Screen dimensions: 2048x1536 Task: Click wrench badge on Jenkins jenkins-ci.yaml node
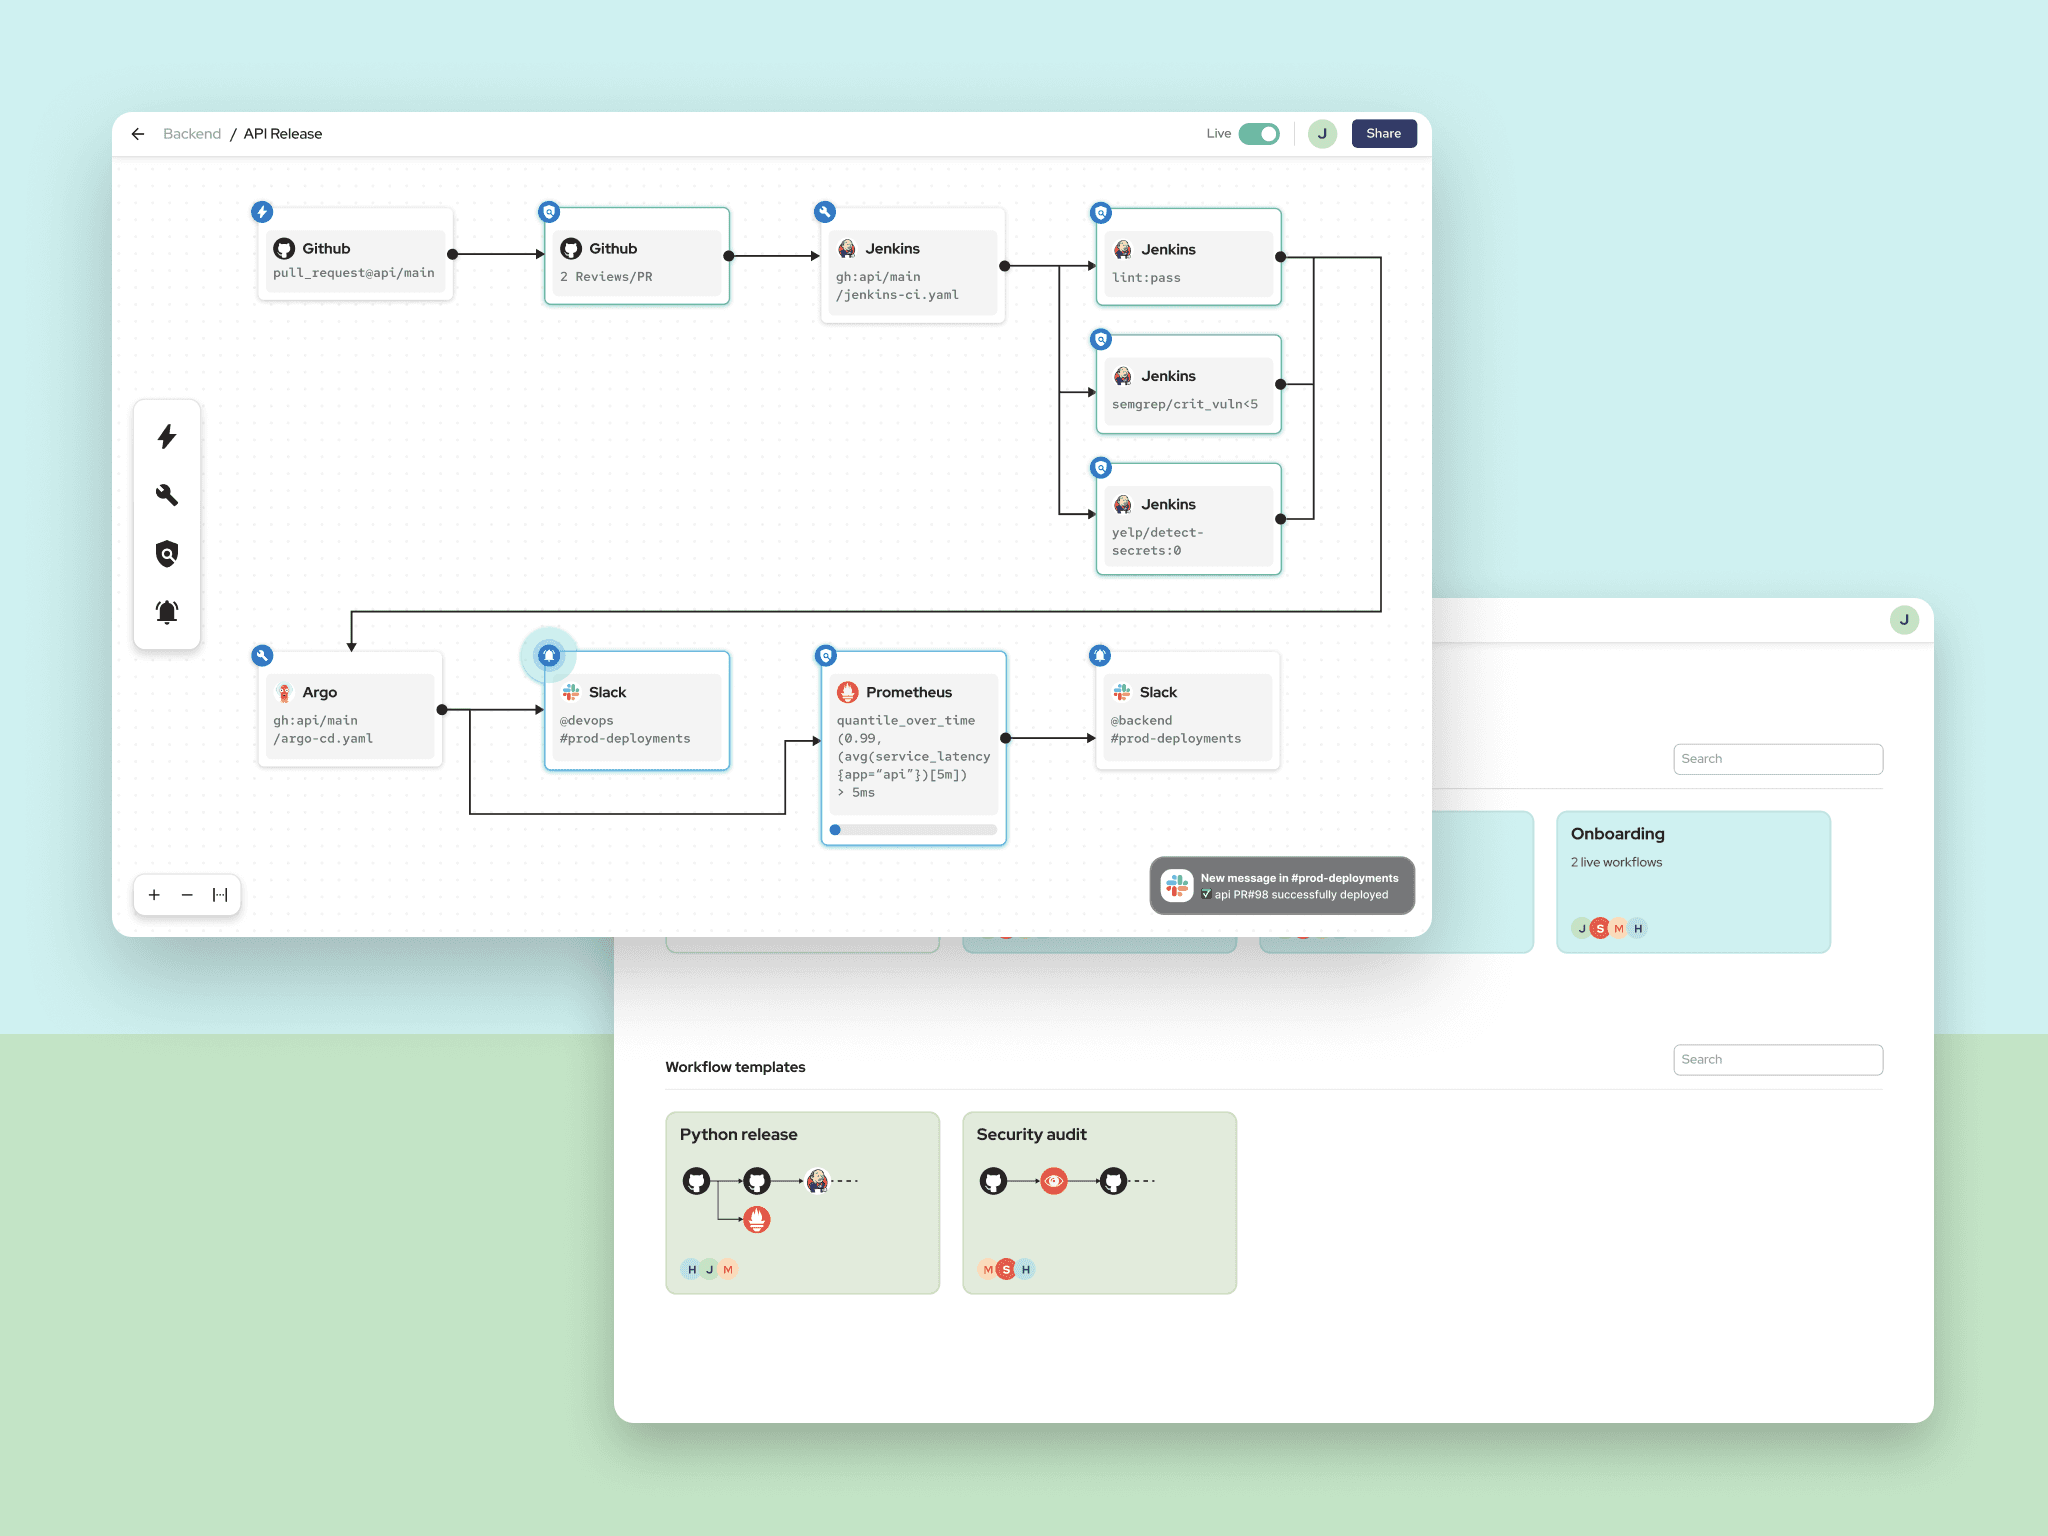(x=825, y=212)
